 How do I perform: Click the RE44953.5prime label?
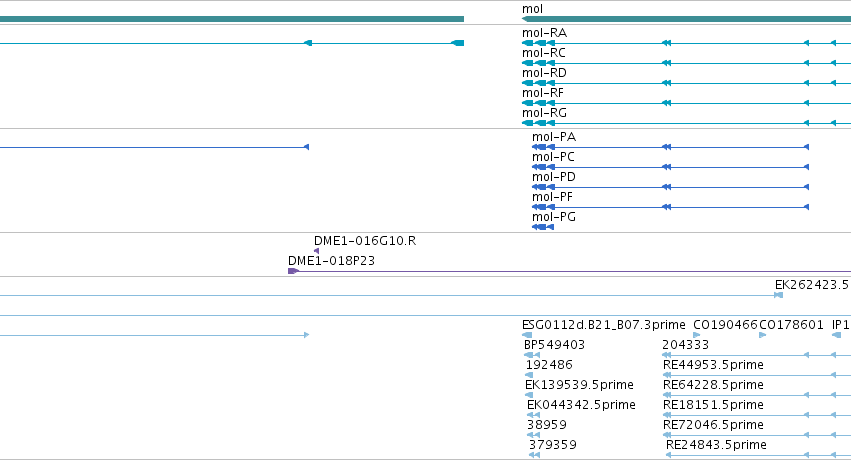click(713, 365)
